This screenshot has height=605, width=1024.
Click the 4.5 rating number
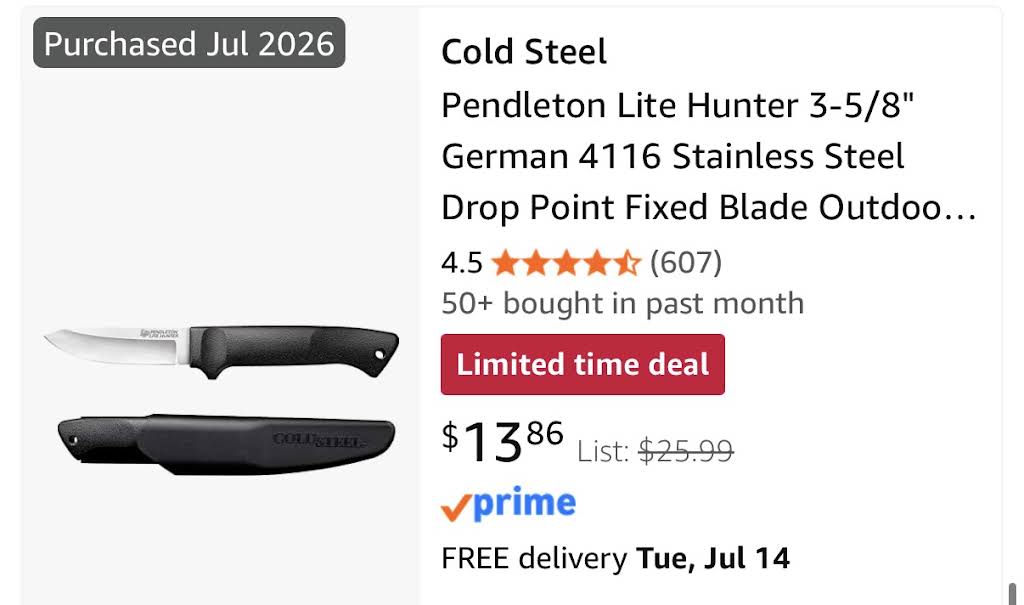coord(462,263)
